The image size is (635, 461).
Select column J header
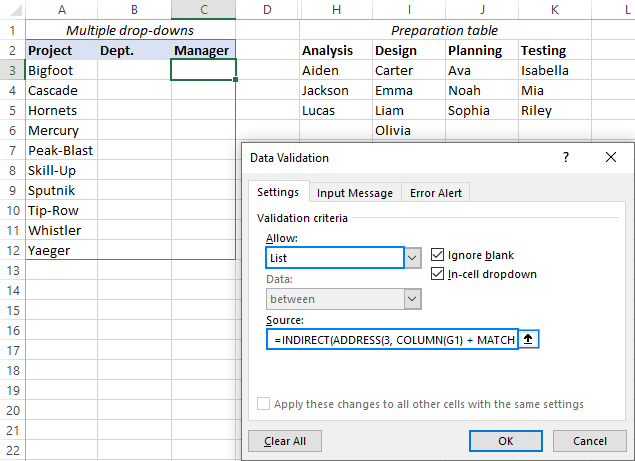tap(482, 10)
